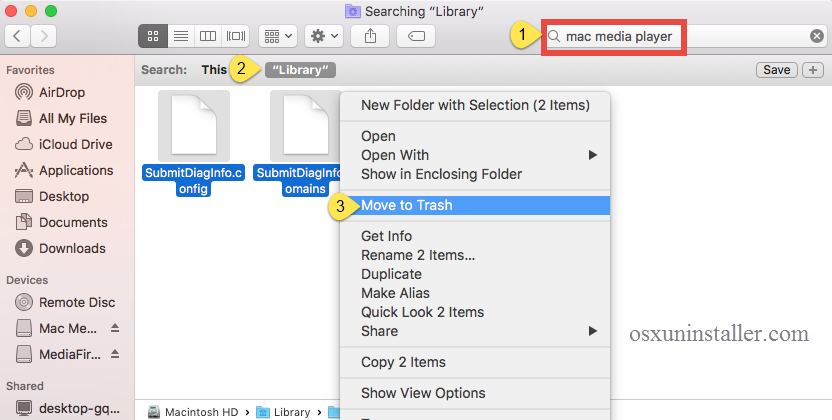832x420 pixels.
Task: Eject the Mac Me... device
Action: 114,328
